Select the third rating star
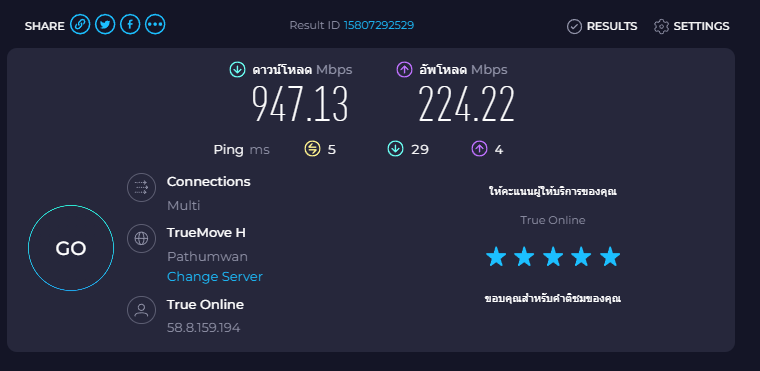Viewport: 760px width, 371px height. tap(553, 257)
